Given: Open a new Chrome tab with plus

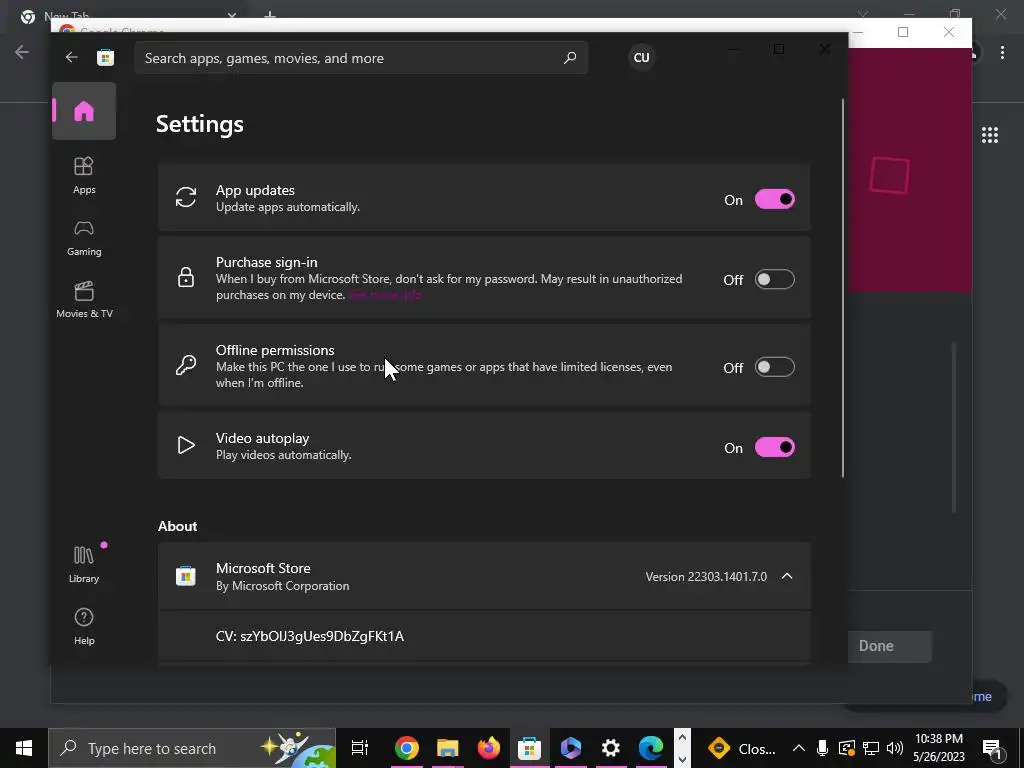Looking at the screenshot, I should [x=270, y=15].
